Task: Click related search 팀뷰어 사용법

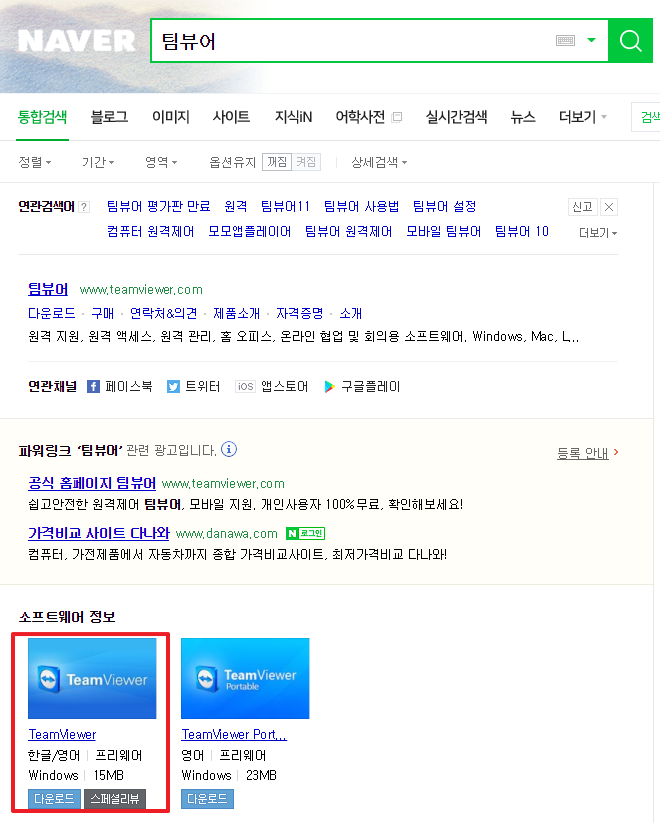Action: coord(361,206)
